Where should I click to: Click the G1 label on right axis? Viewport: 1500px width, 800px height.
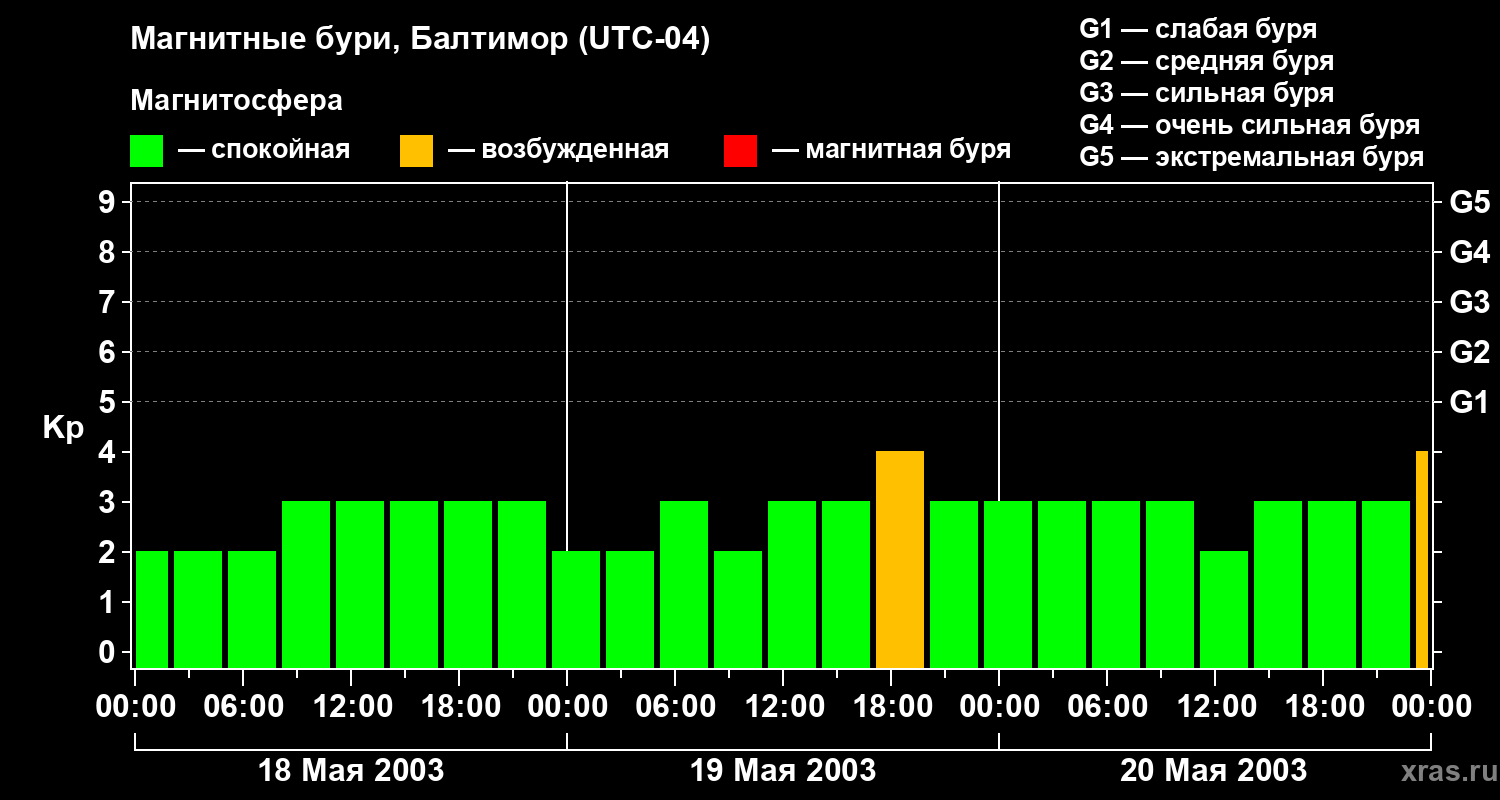pyautogui.click(x=1469, y=403)
